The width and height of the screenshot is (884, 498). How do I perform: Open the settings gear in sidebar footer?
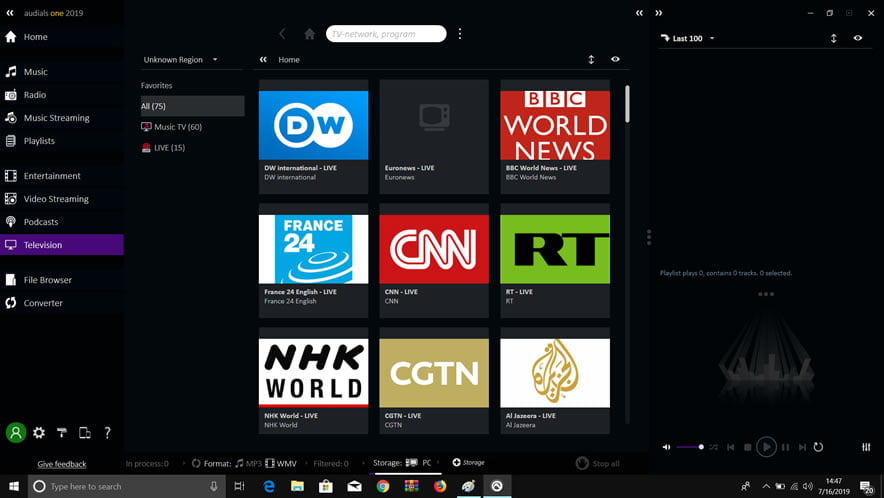39,433
